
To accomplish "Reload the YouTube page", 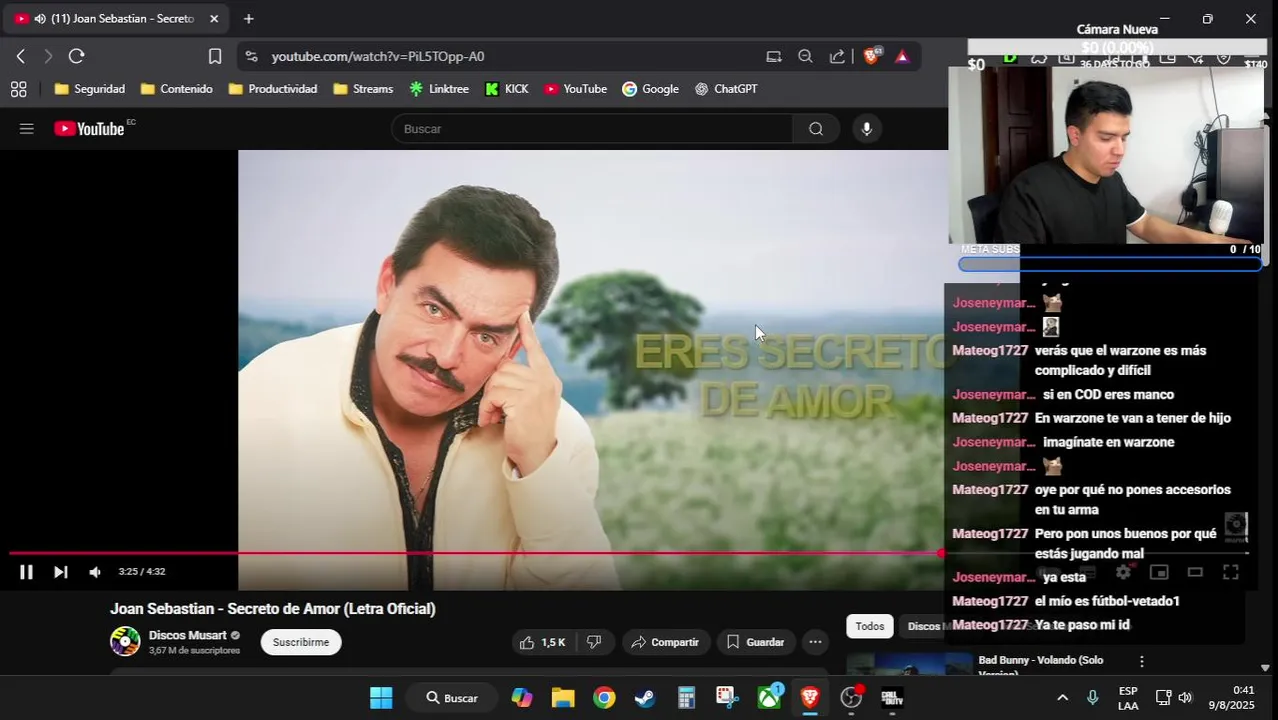I will click(76, 56).
